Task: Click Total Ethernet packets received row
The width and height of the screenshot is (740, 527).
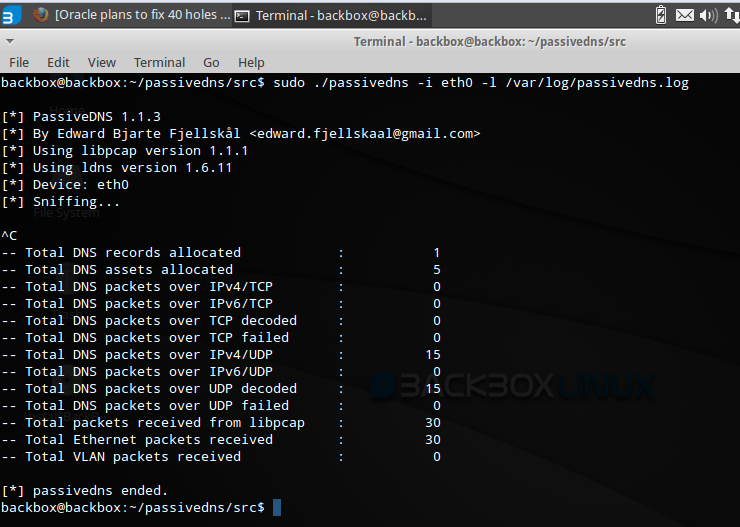Action: tap(221, 439)
